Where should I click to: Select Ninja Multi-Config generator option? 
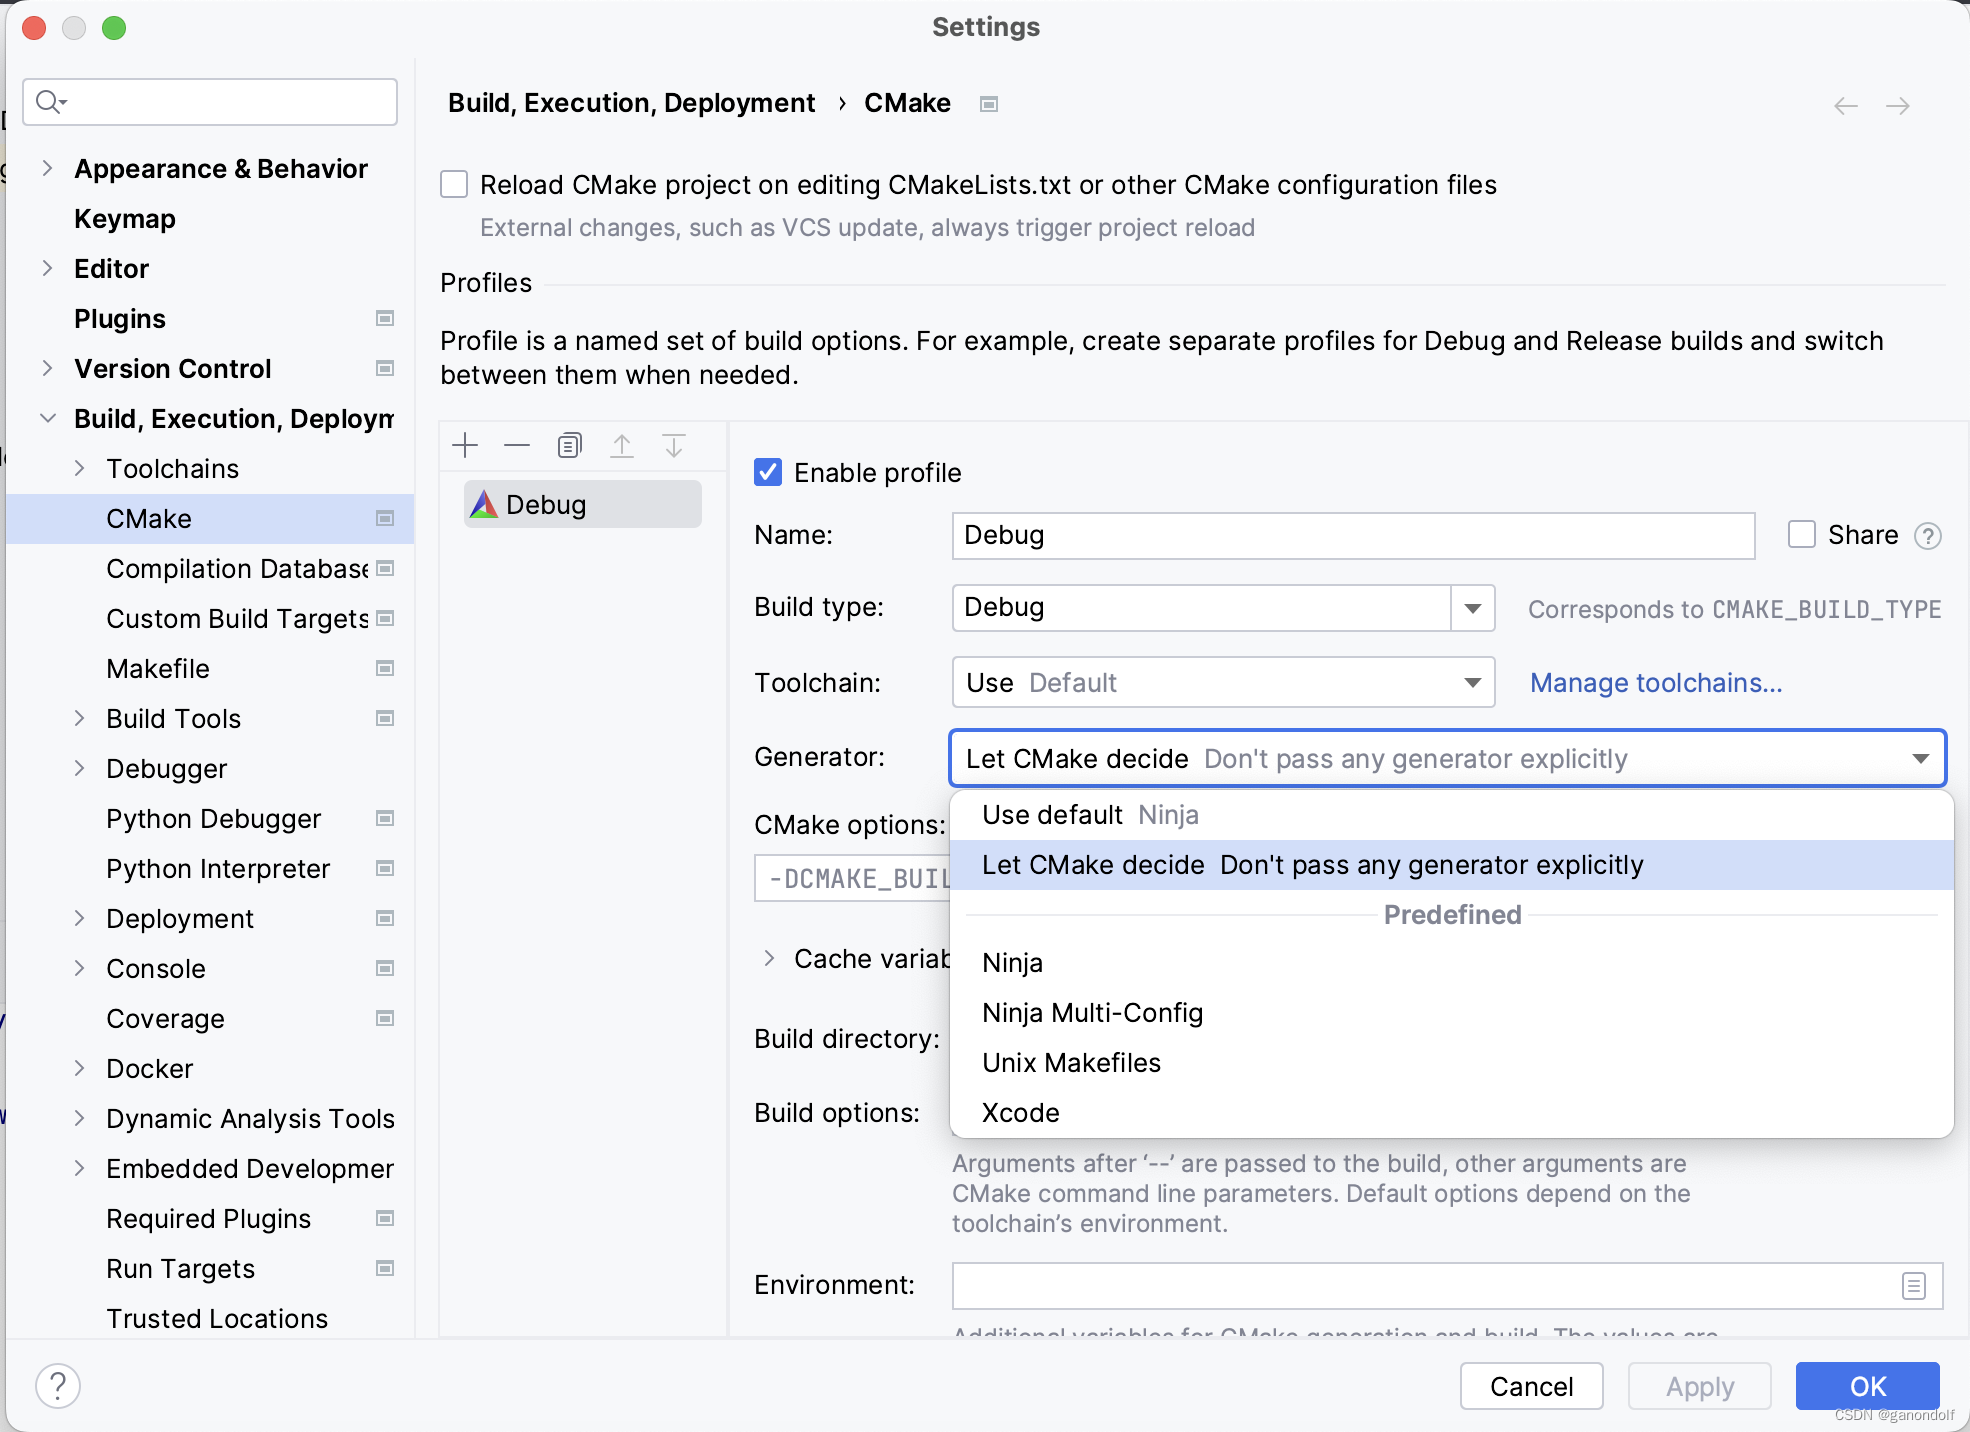1092,1013
